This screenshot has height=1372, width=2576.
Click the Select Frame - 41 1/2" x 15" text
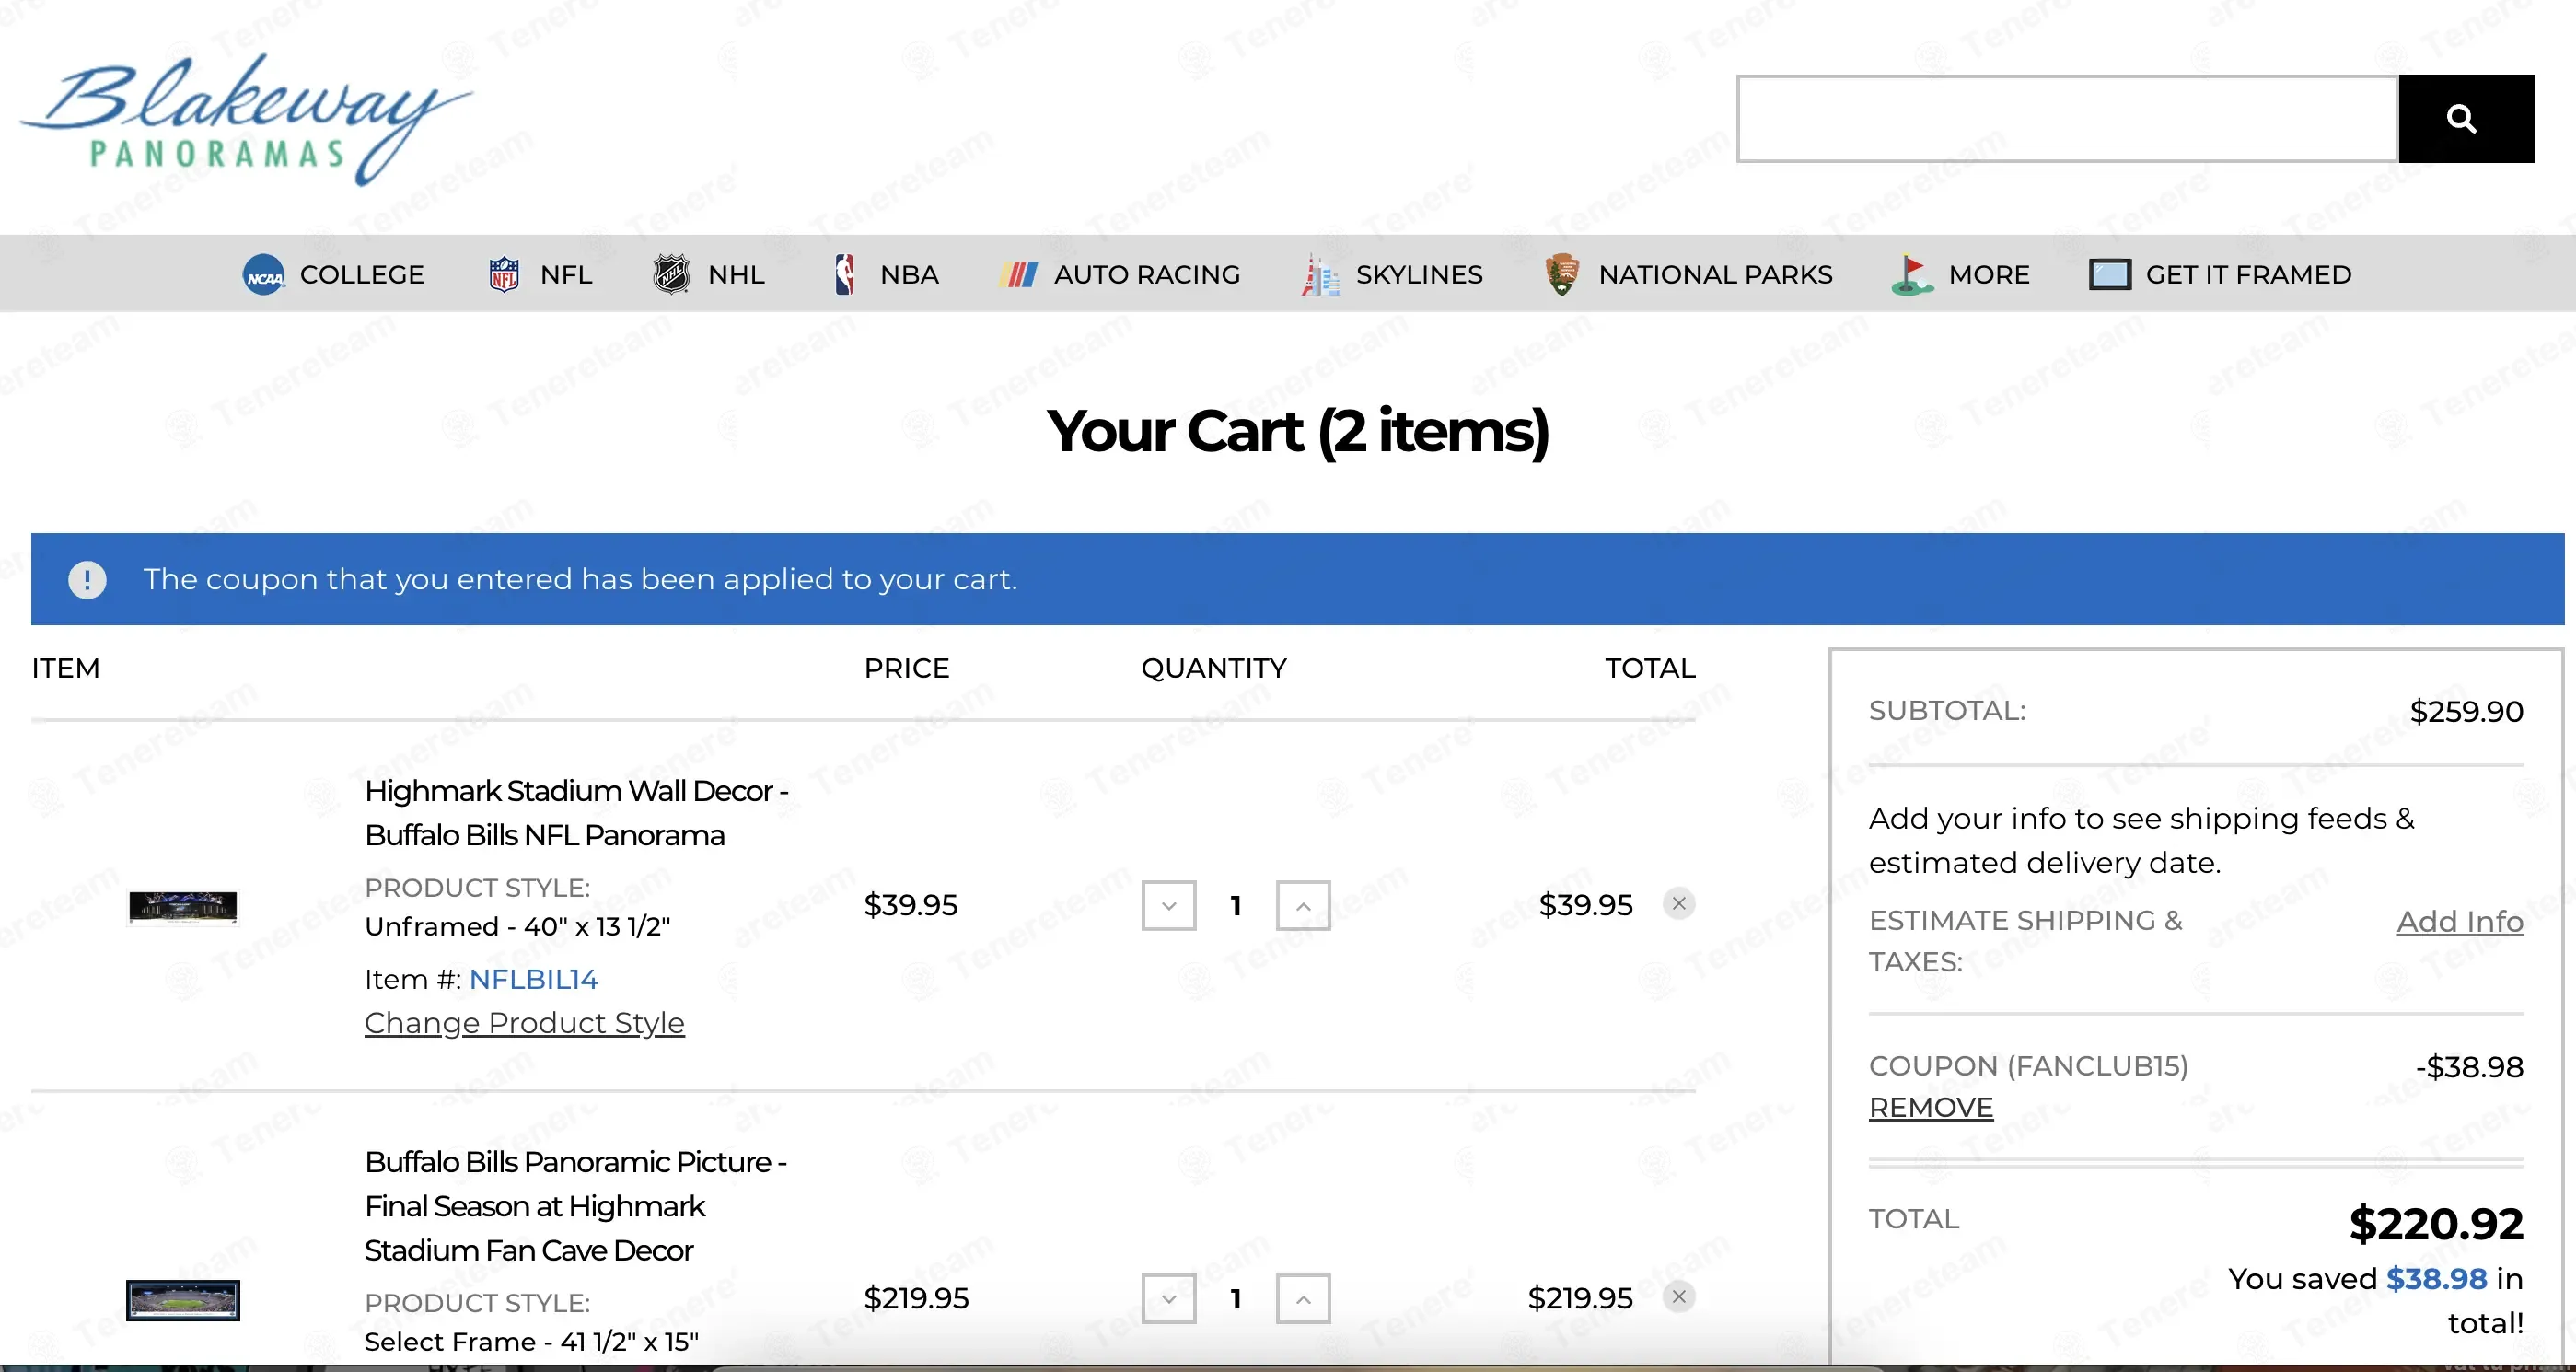531,1342
